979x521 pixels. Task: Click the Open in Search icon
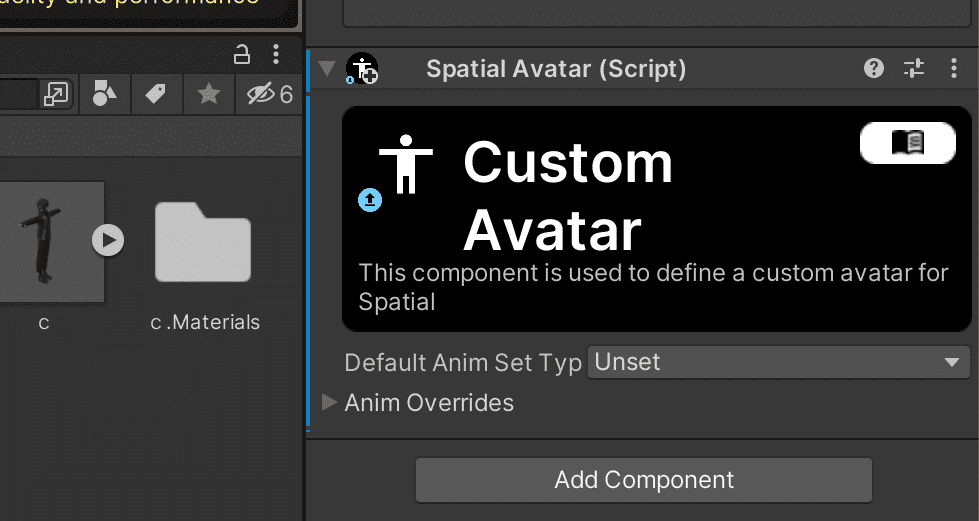(56, 95)
